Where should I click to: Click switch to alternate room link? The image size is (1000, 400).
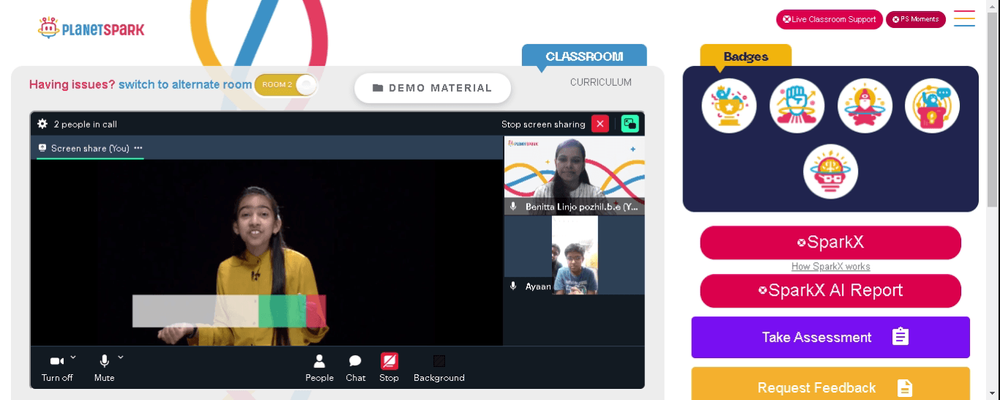coord(185,84)
